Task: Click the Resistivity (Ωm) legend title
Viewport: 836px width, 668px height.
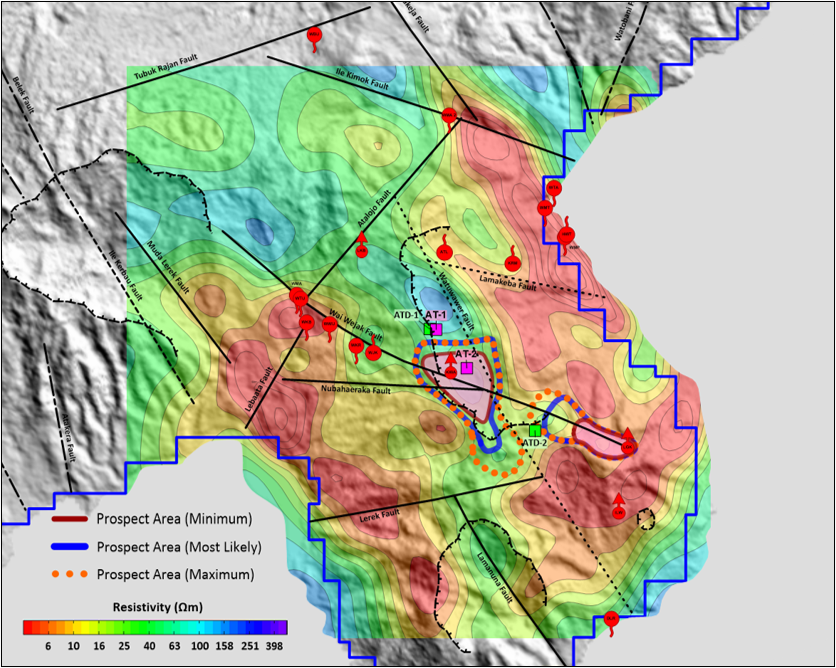Action: tap(155, 607)
